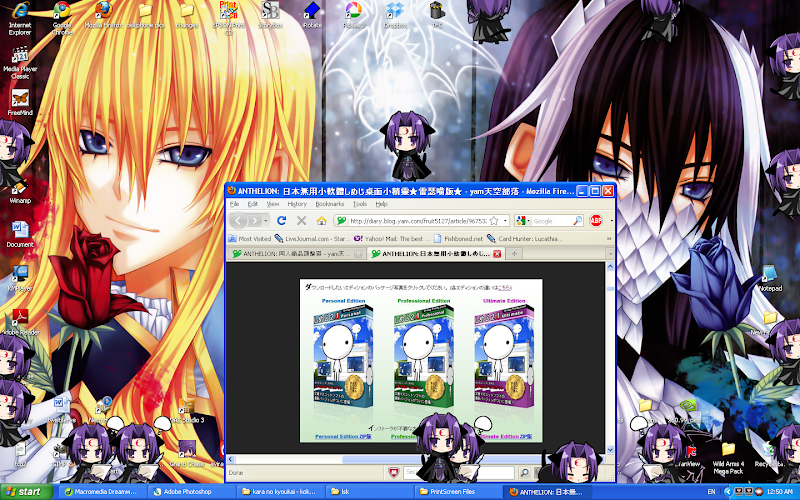Switch to the first ANTHELION tab
Screen dimensions: 800x500
pos(296,254)
